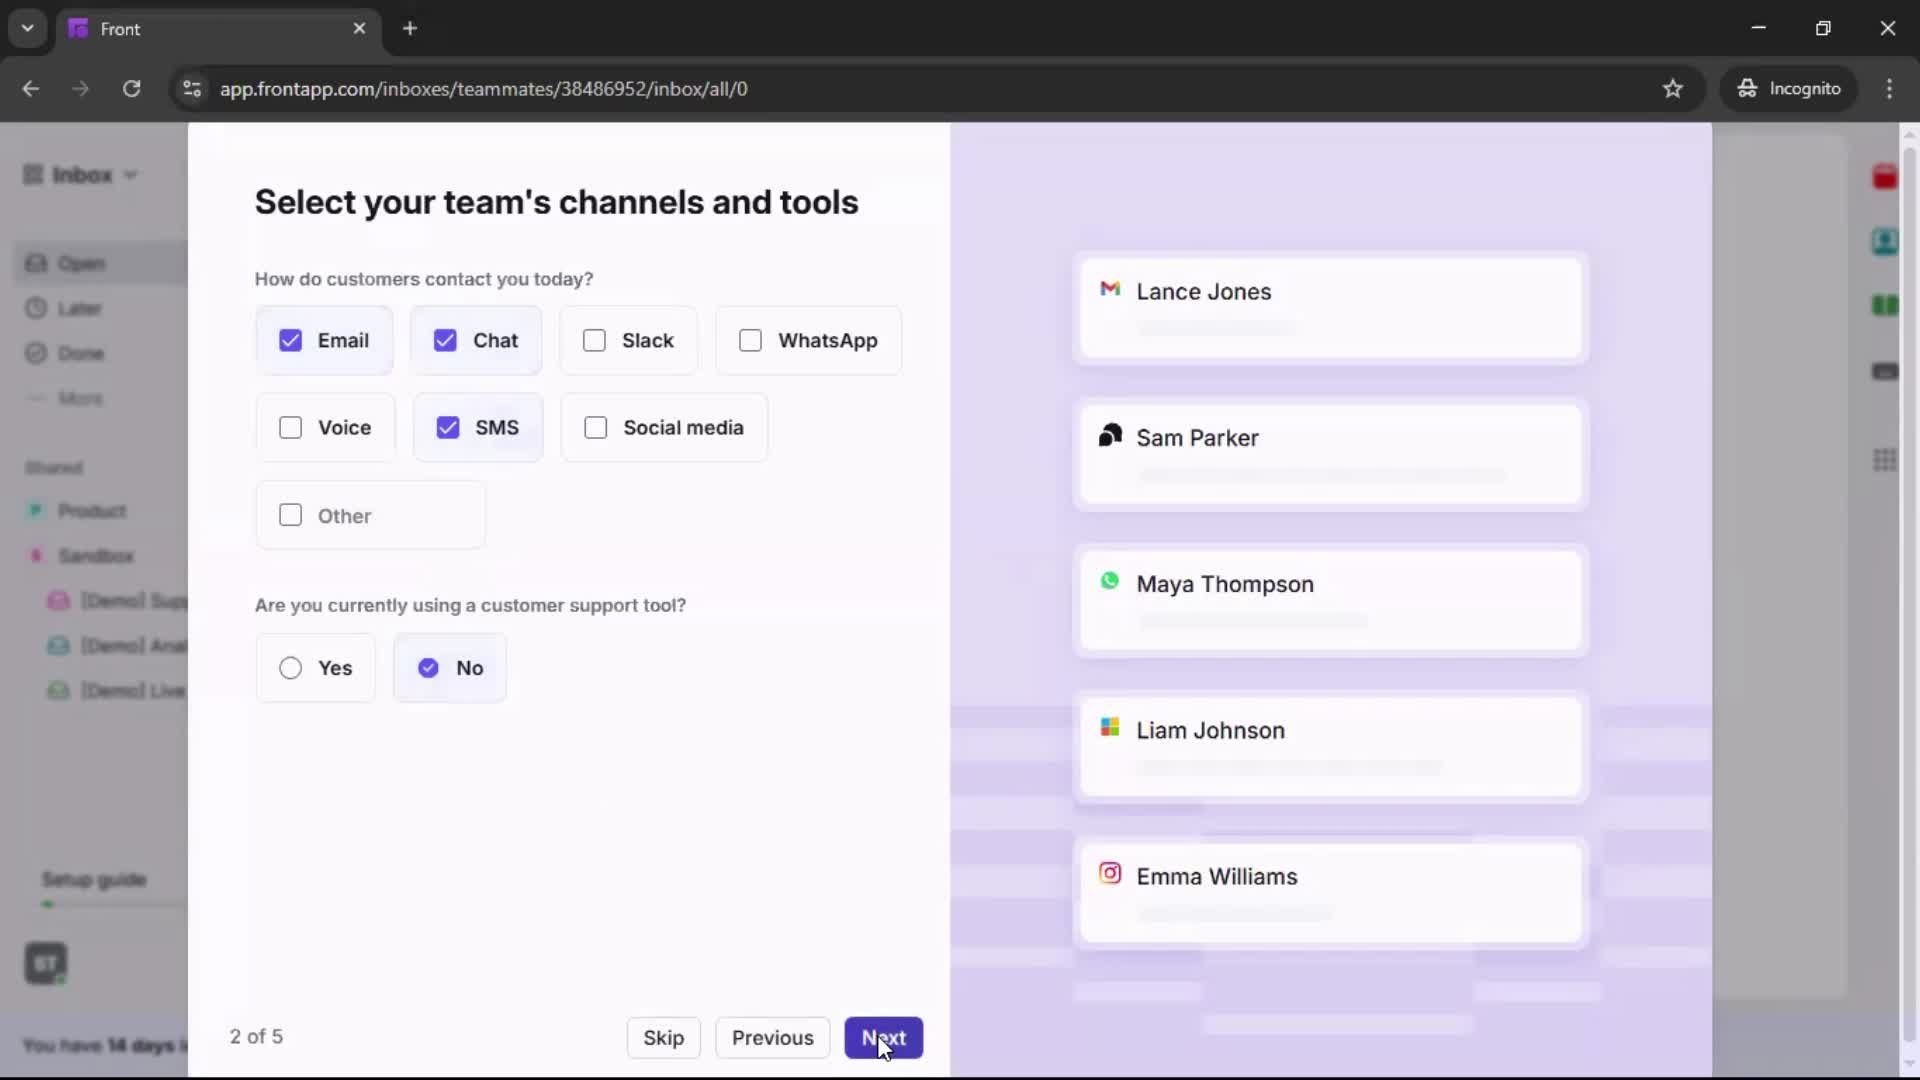Open the browser tab search dropdown
1920x1080 pixels.
point(27,28)
